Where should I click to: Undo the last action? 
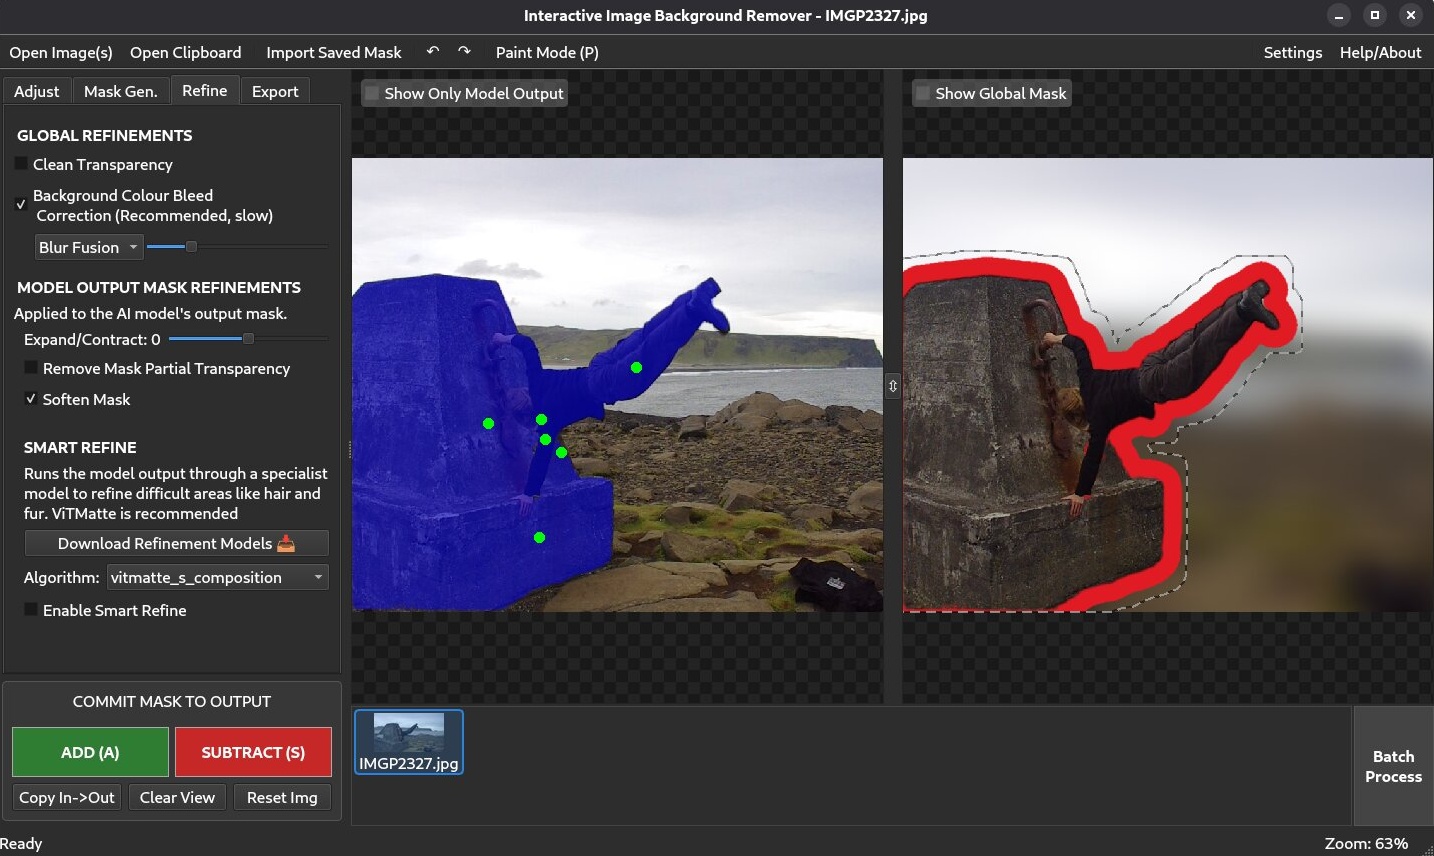(433, 51)
